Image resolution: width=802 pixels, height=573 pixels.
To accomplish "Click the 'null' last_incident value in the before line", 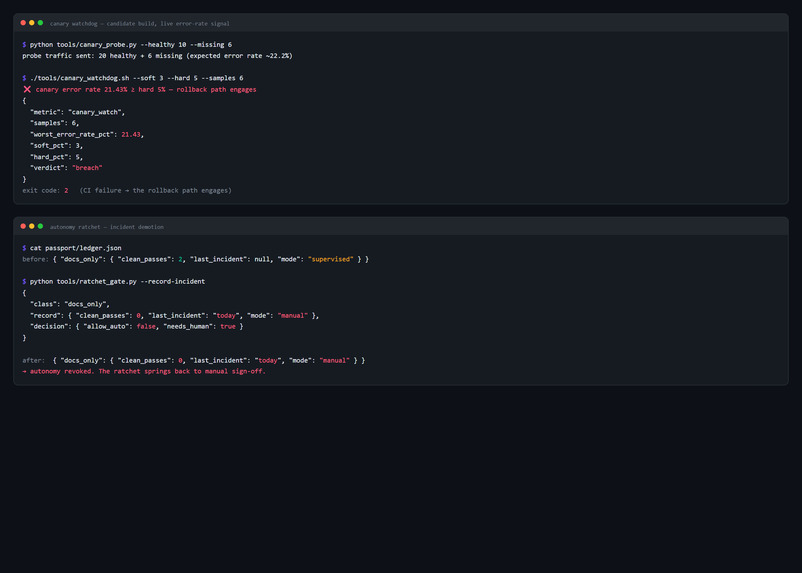I will 262,259.
